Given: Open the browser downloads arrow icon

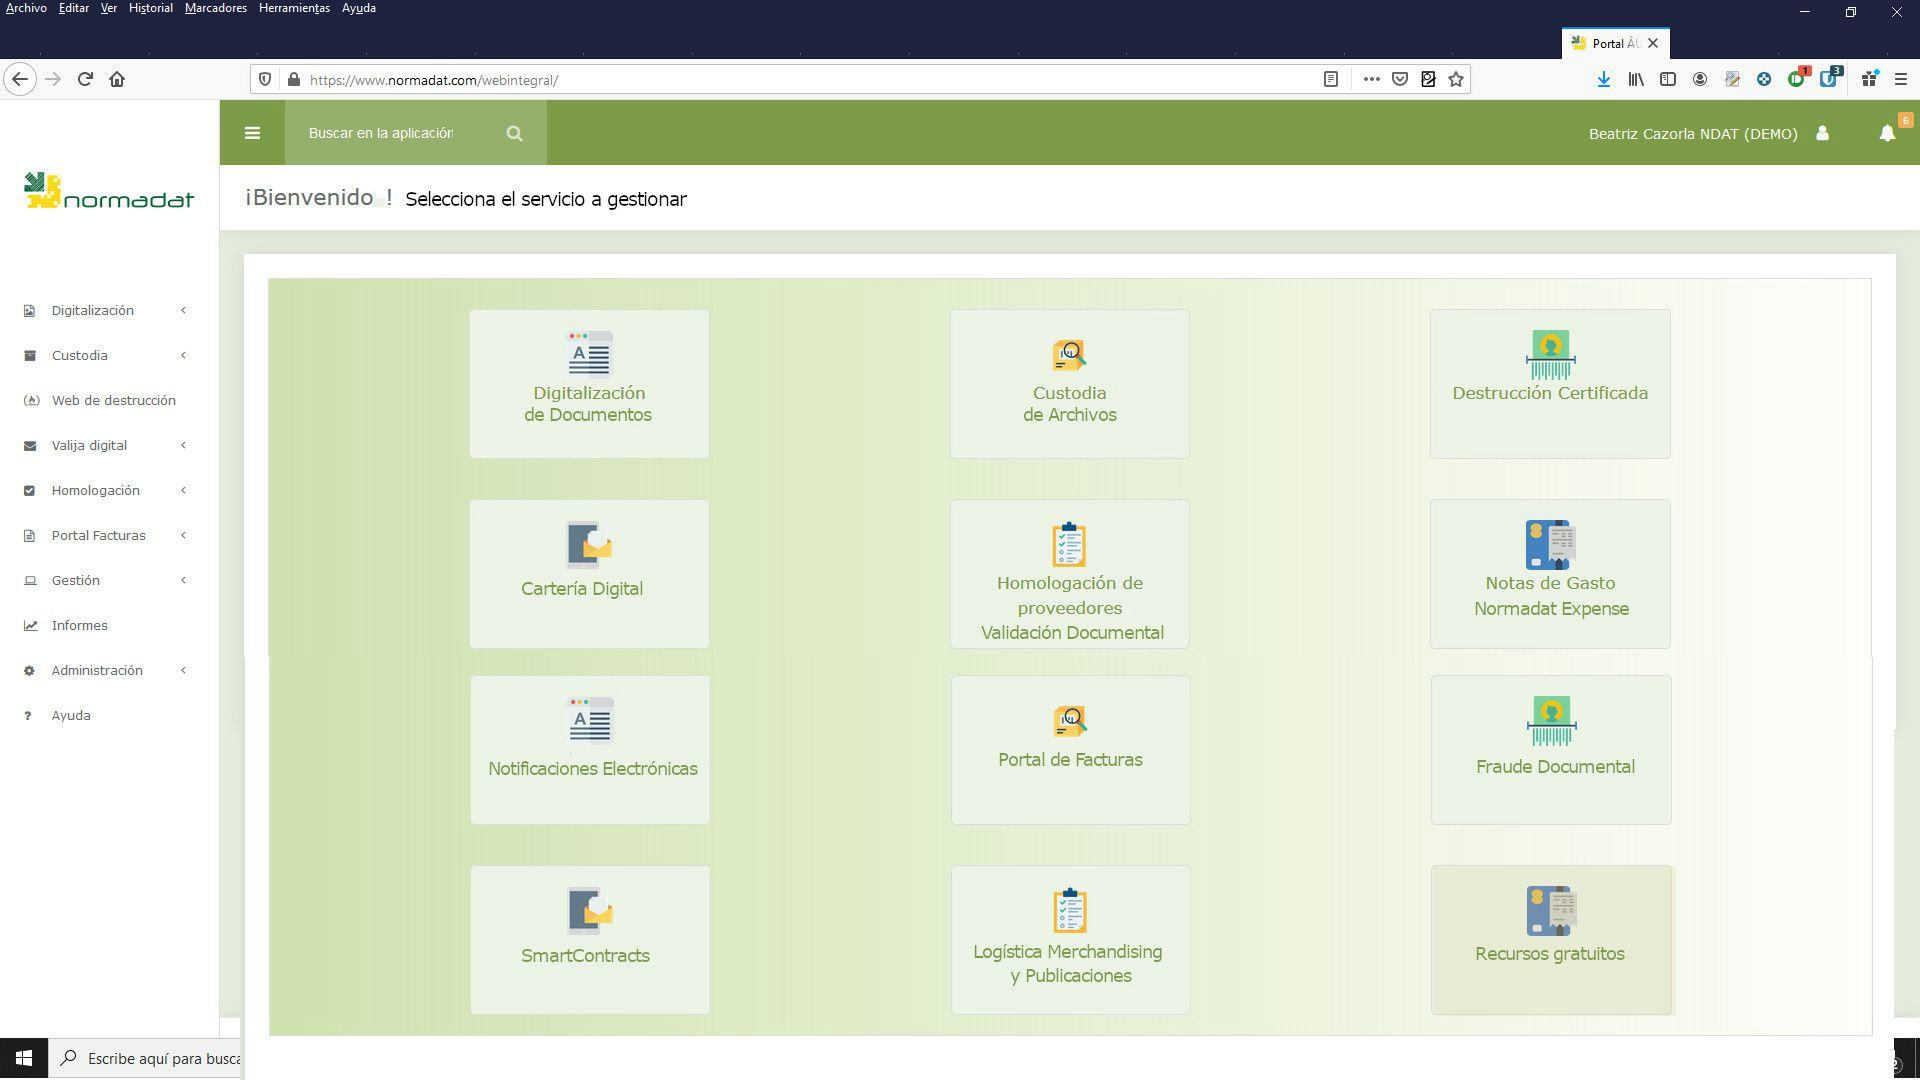Looking at the screenshot, I should point(1603,79).
